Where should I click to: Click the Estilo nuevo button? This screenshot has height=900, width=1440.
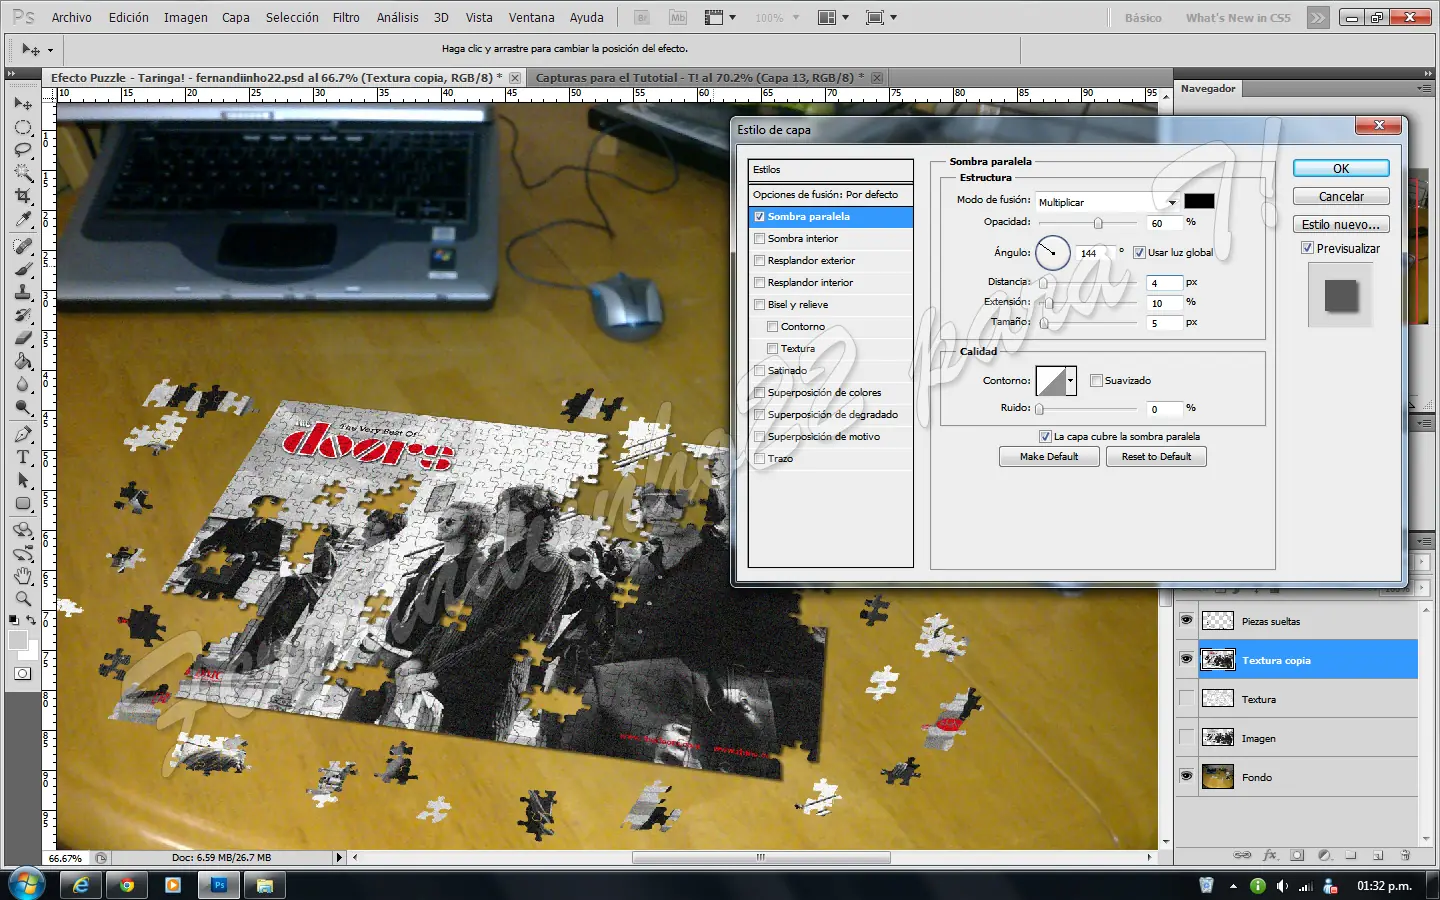pos(1341,225)
